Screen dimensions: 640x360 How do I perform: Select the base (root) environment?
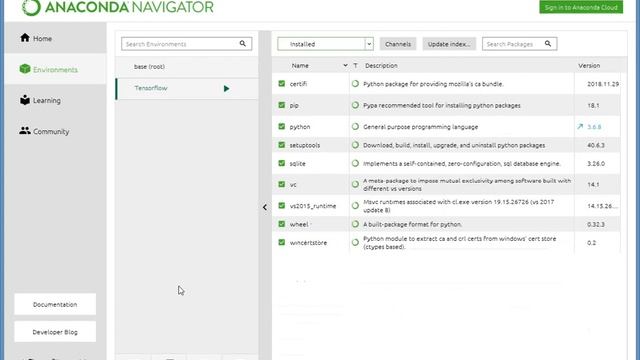point(187,67)
